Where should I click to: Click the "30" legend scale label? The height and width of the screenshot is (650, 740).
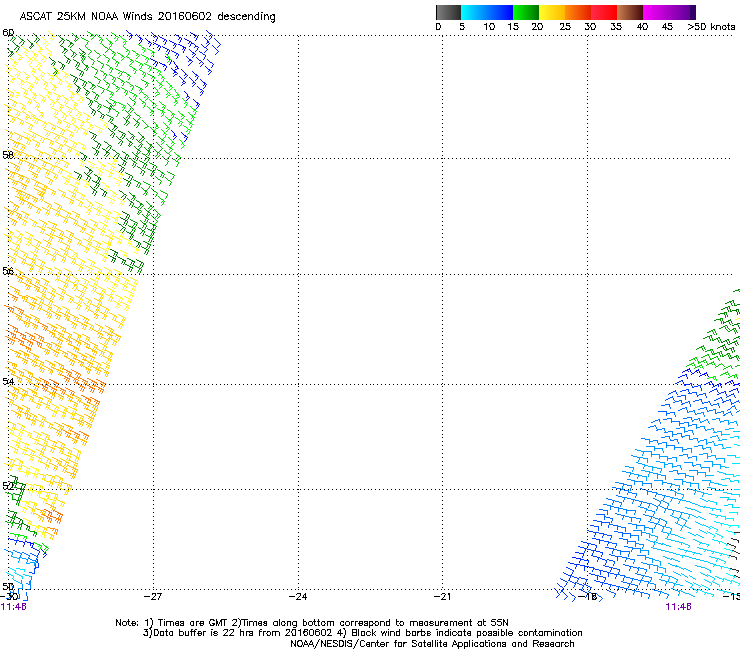pyautogui.click(x=590, y=27)
